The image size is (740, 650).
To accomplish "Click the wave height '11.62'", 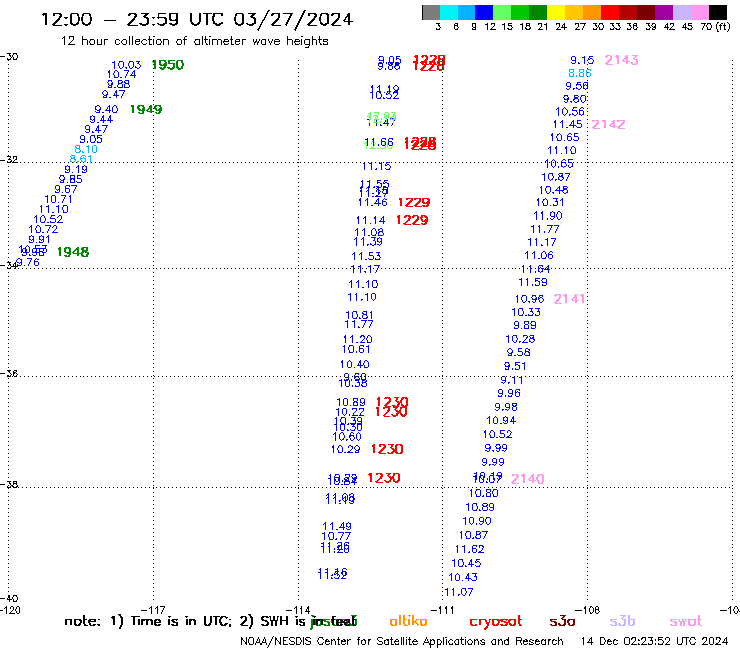I will coord(470,549).
